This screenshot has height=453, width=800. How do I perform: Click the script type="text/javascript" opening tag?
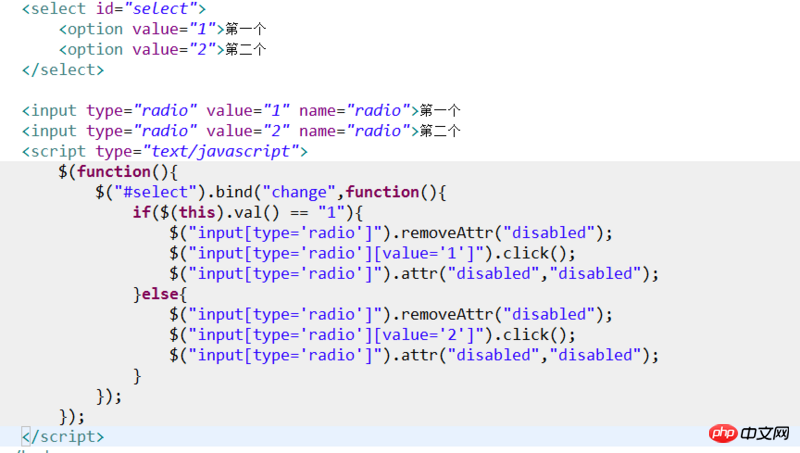pos(165,152)
